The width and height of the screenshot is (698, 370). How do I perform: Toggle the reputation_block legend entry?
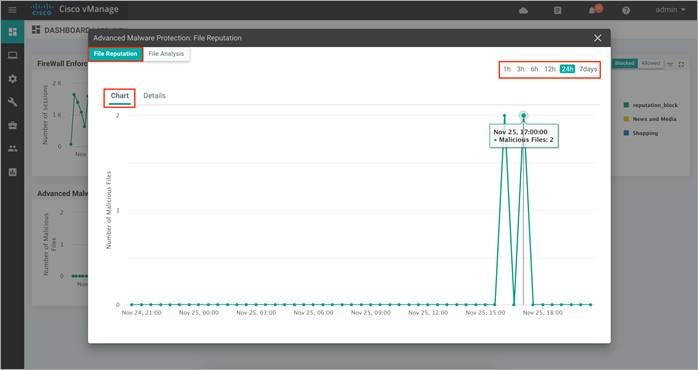(x=651, y=105)
